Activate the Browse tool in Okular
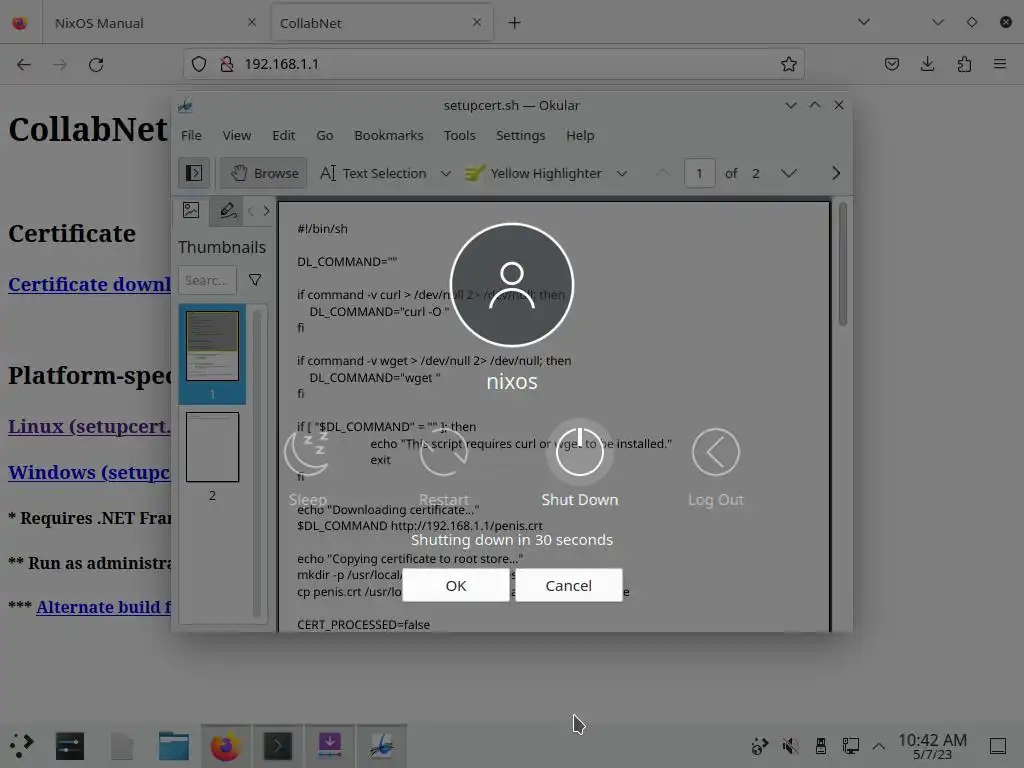1024x768 pixels. (x=264, y=173)
